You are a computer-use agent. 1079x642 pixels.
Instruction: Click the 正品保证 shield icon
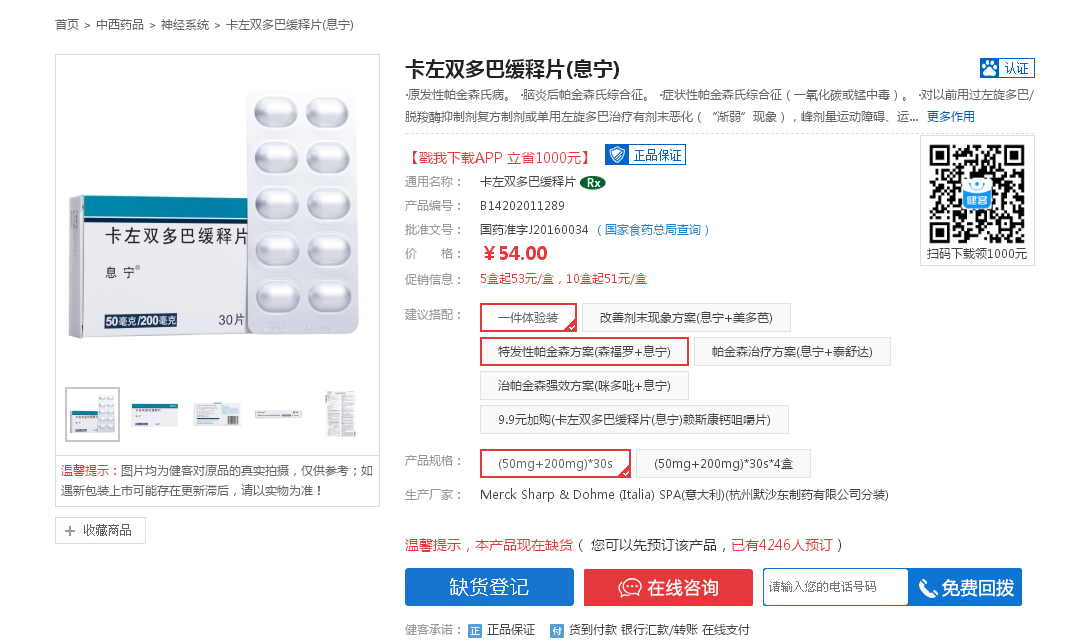point(617,155)
